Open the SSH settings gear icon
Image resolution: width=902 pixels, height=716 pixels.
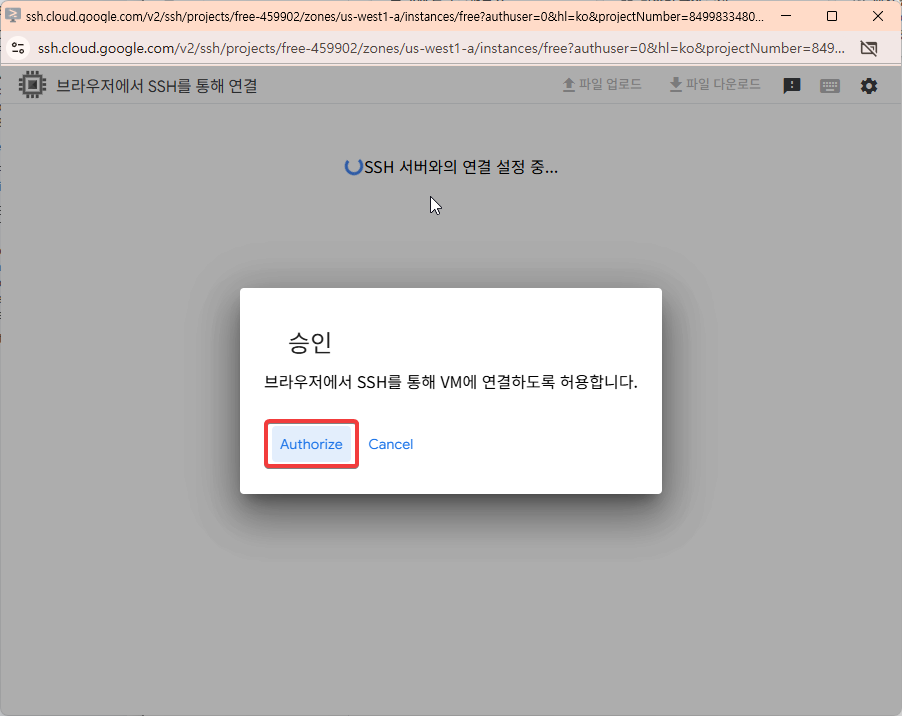coord(869,86)
